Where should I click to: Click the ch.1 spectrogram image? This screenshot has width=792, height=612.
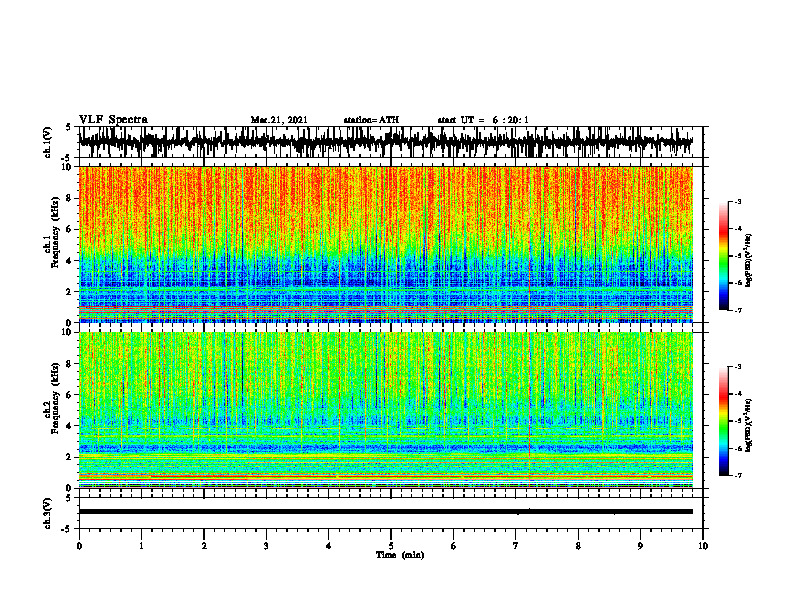coord(385,244)
